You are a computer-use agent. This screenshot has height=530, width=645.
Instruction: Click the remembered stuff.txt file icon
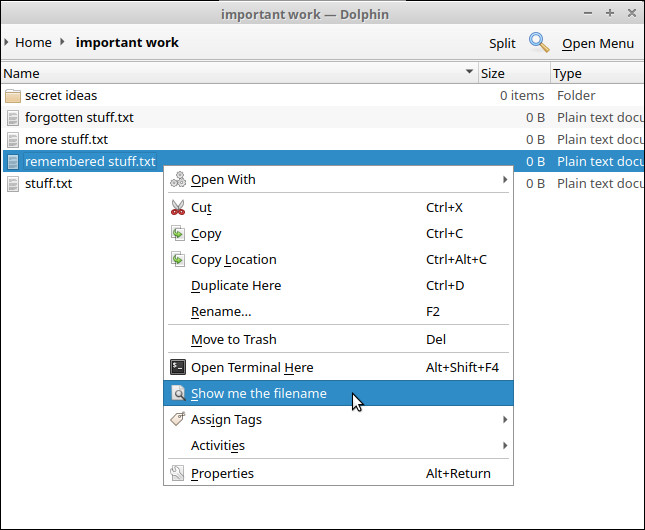(13, 162)
